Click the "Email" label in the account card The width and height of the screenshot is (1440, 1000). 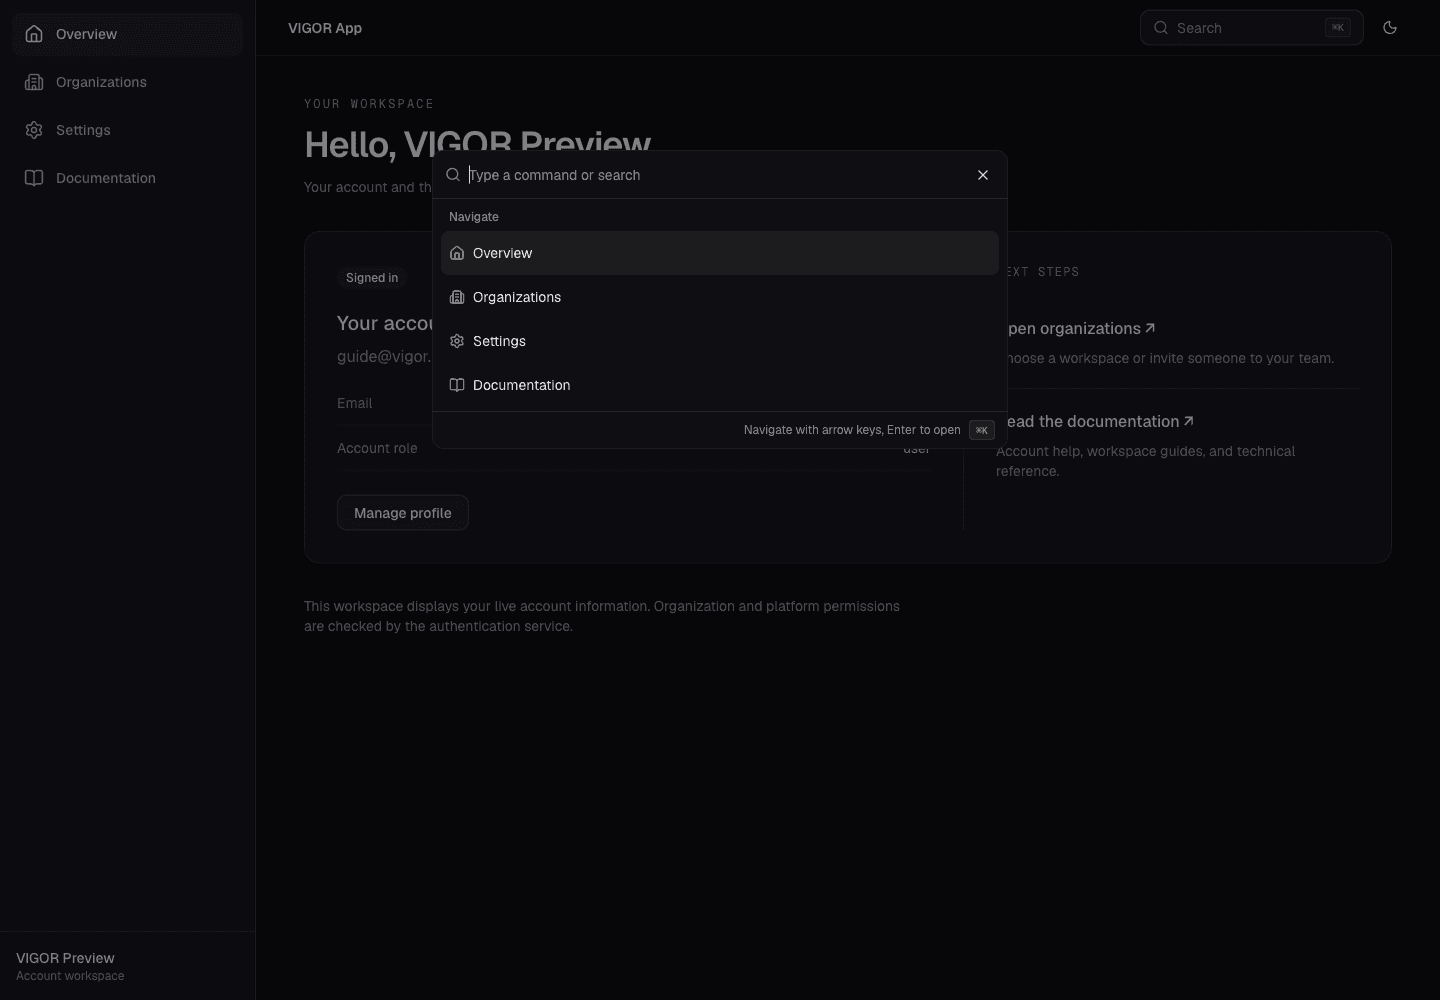[x=355, y=403]
